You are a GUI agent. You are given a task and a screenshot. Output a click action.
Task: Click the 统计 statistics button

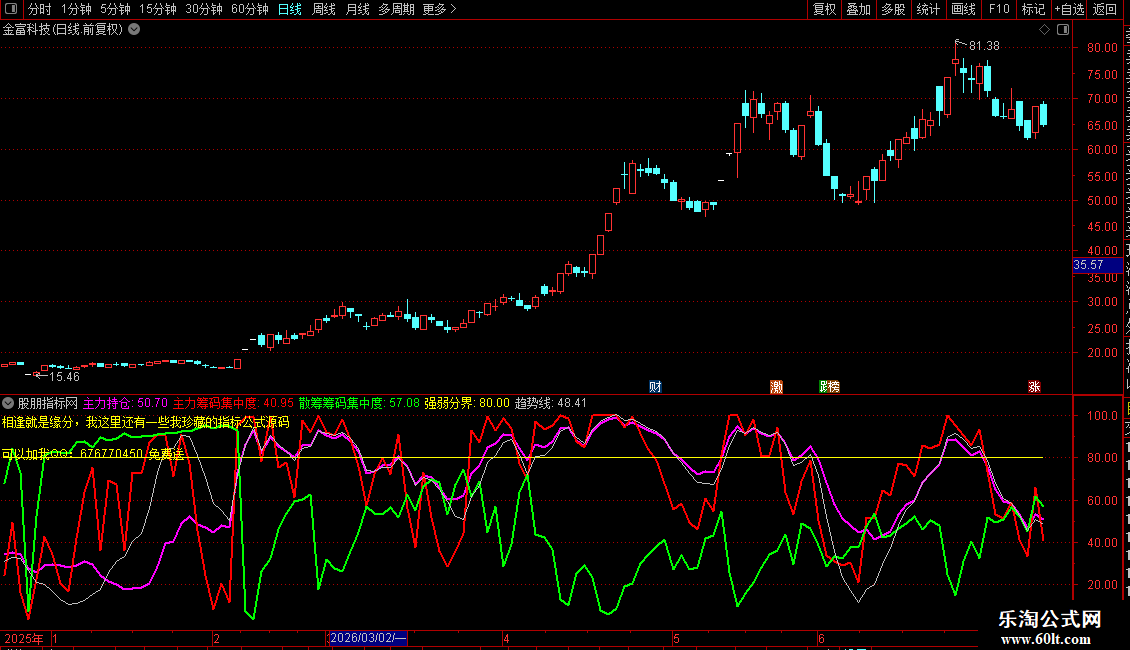pyautogui.click(x=928, y=9)
